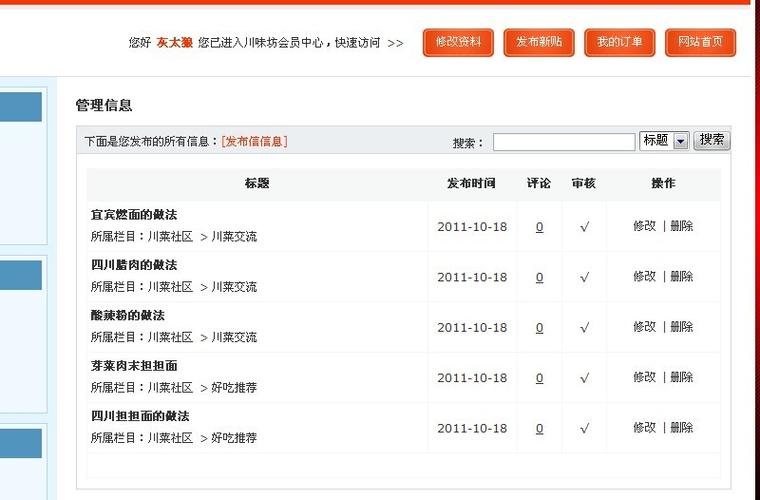Click the 搜索 button

pyautogui.click(x=712, y=141)
